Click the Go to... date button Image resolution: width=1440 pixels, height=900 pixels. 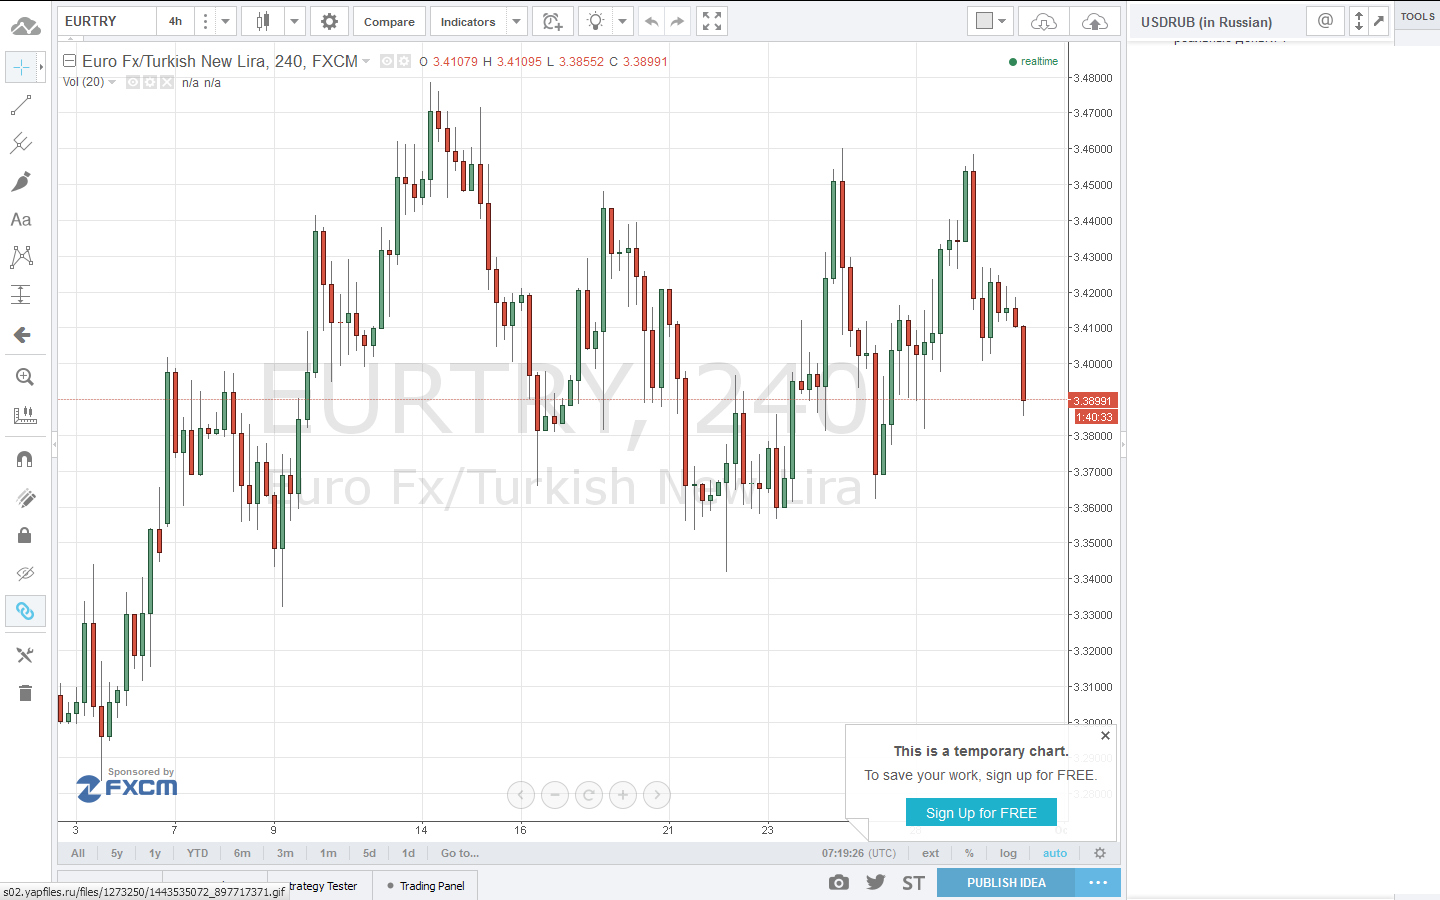[x=460, y=853]
